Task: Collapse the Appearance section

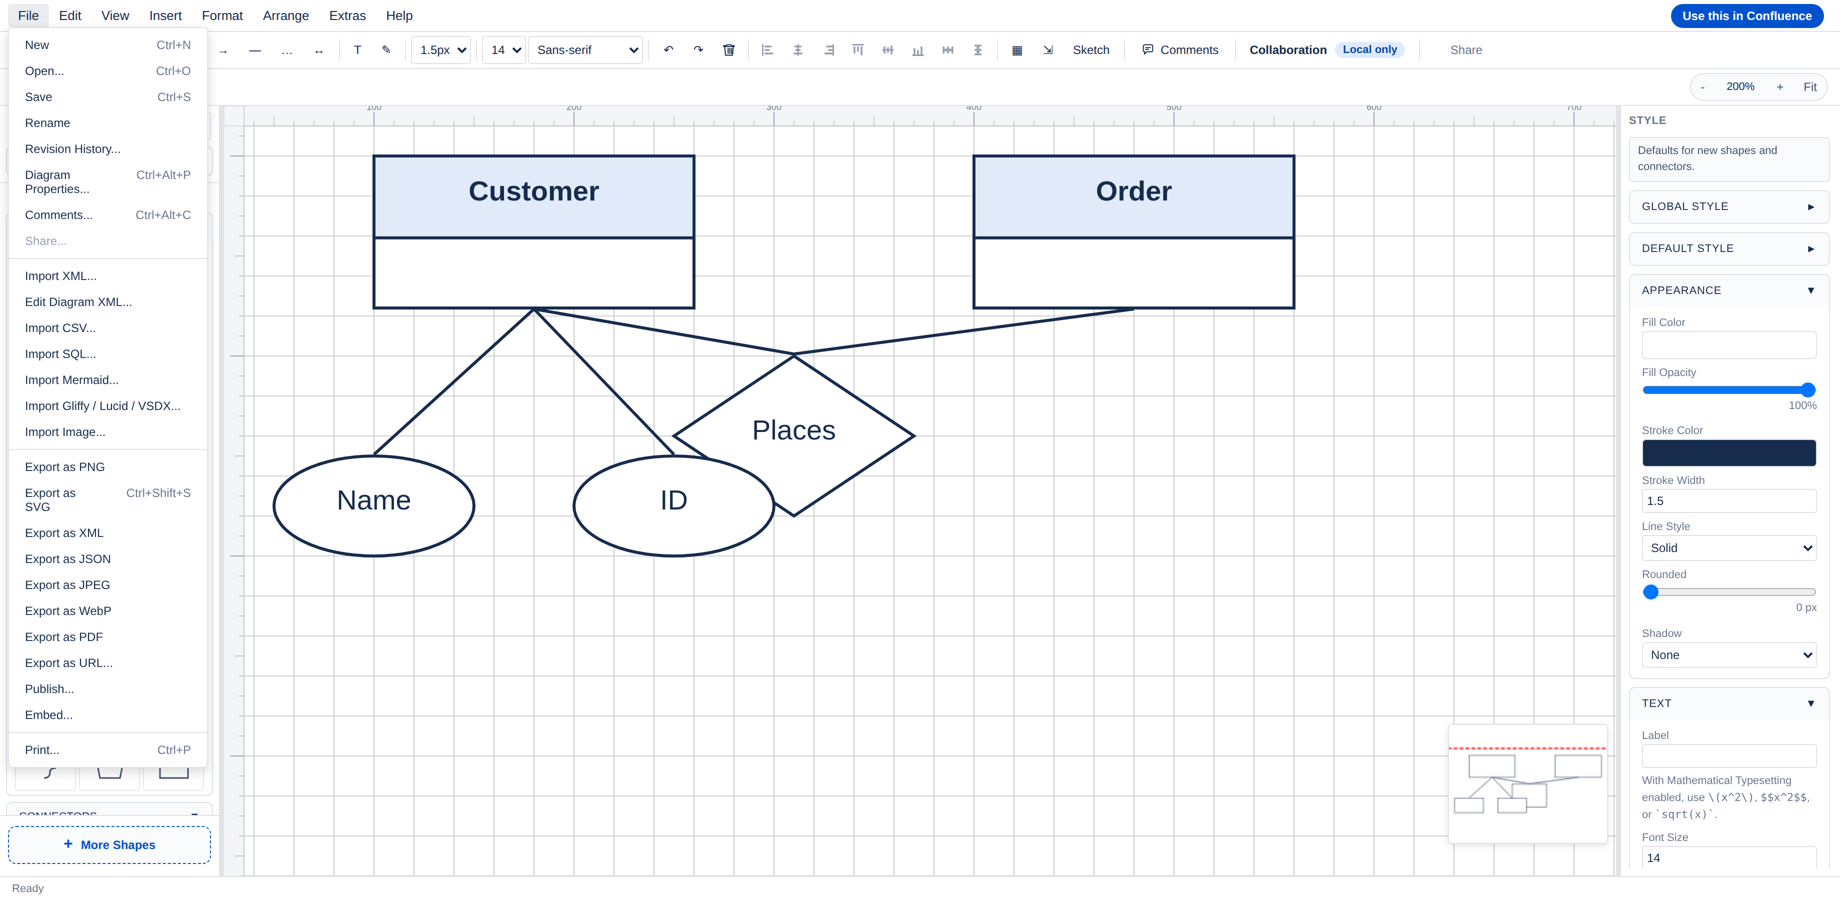Action: coord(1728,291)
